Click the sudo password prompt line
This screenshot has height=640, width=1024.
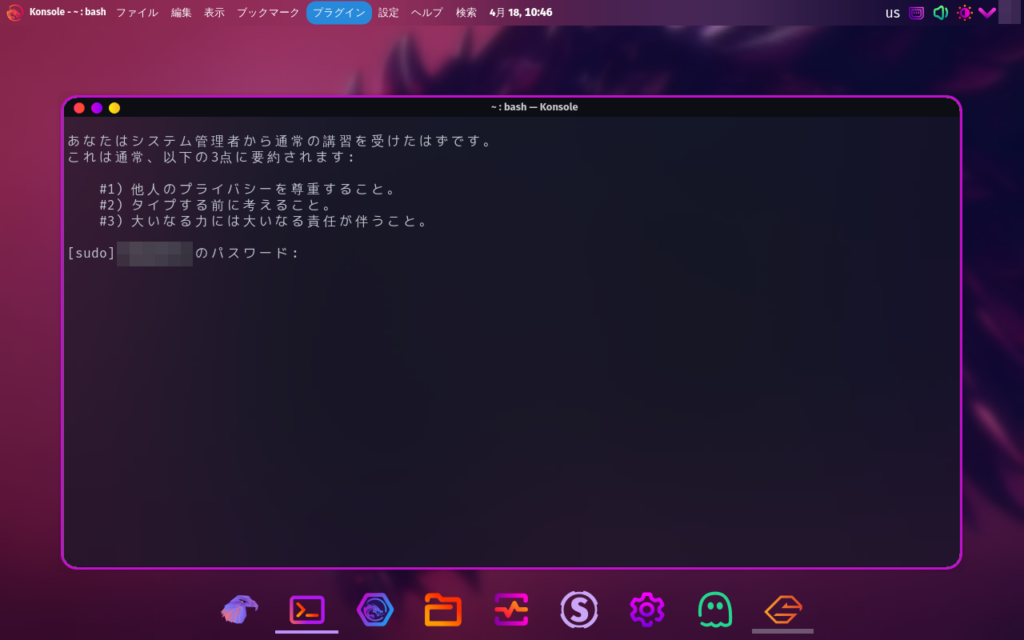184,253
